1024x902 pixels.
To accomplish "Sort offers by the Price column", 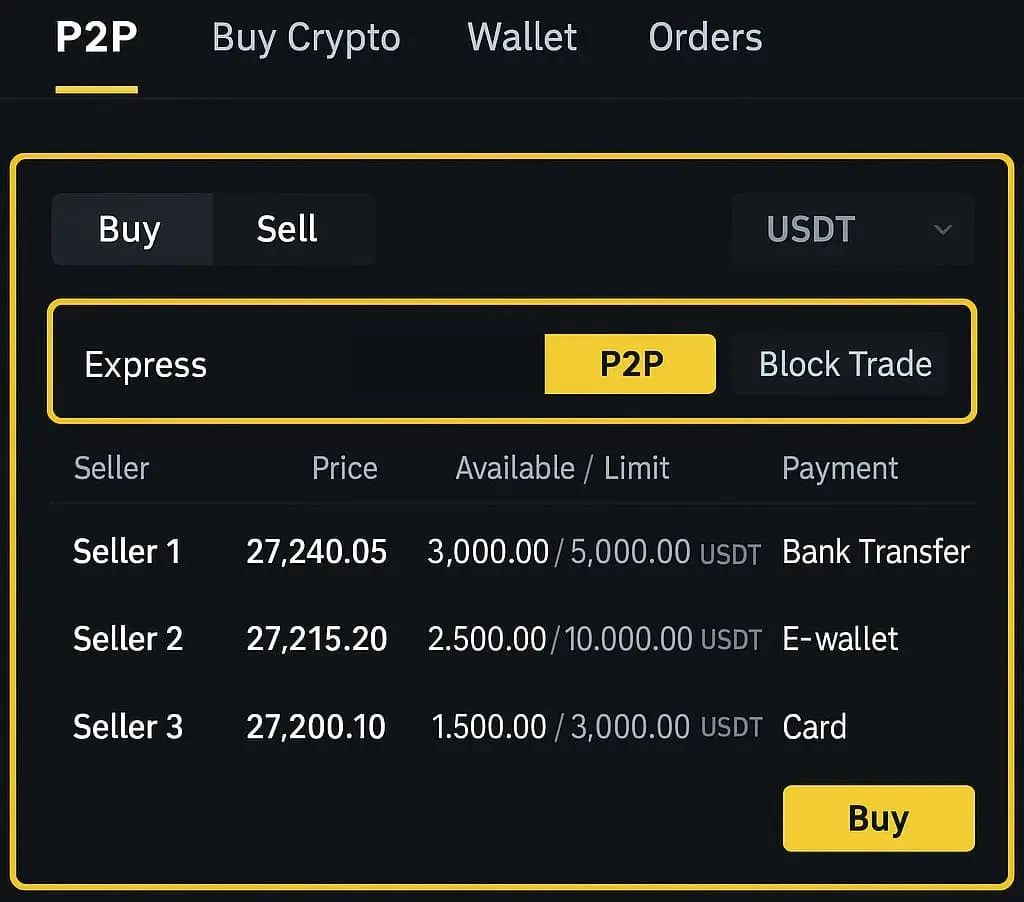I will 345,468.
